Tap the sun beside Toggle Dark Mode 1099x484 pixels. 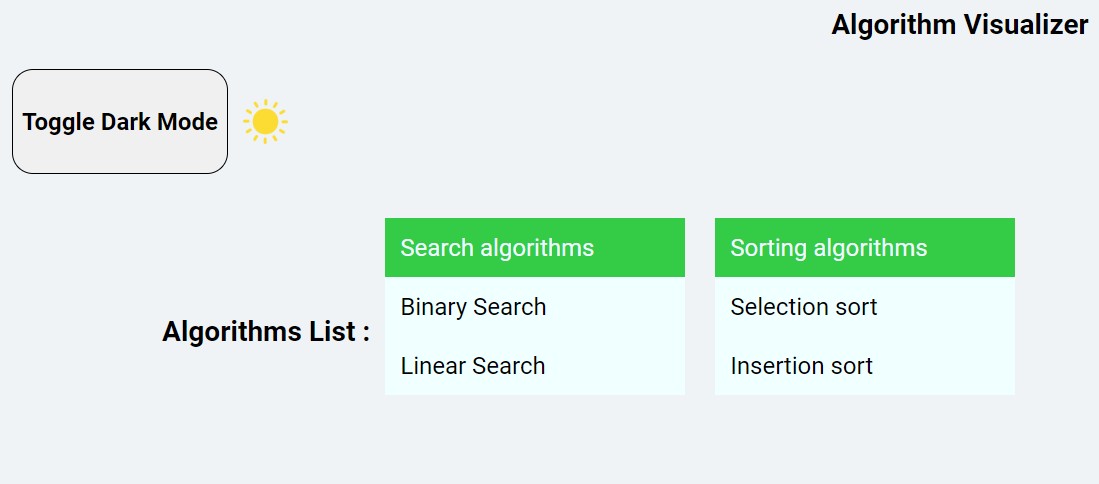[265, 121]
